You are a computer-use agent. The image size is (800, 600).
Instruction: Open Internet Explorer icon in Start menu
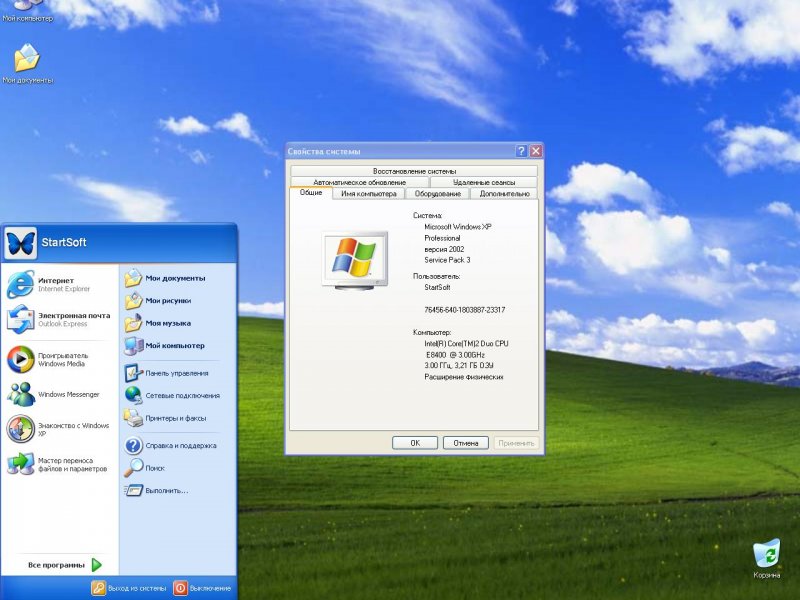(20, 284)
